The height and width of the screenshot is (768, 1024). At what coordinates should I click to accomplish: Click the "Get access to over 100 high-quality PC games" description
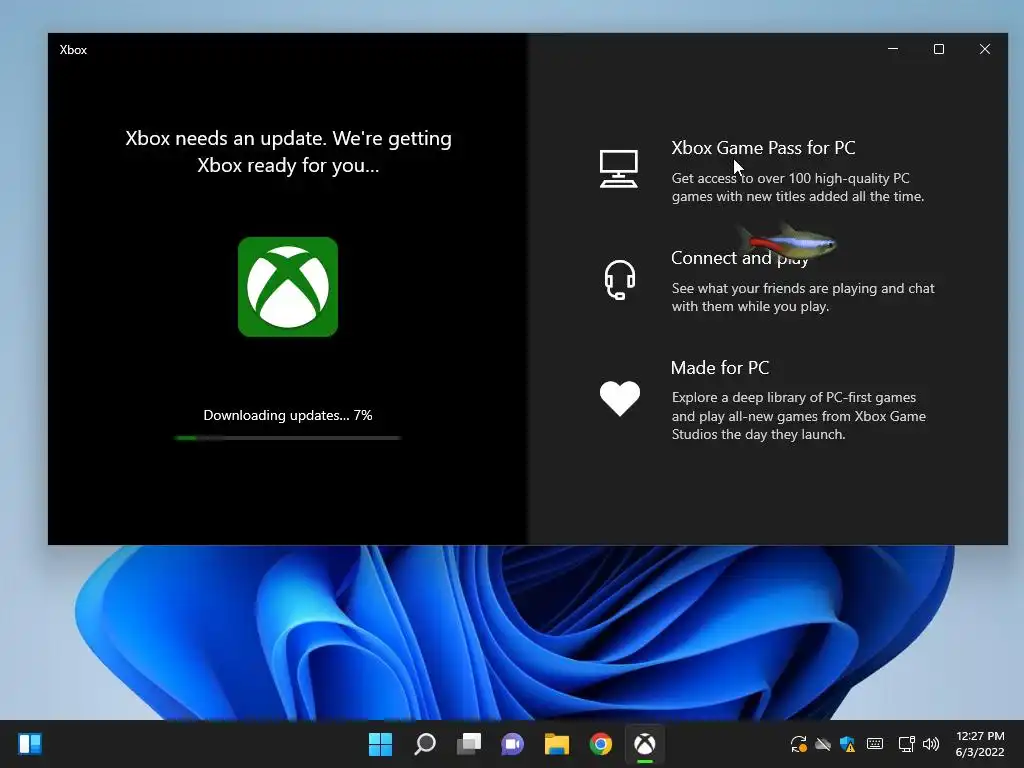click(x=798, y=187)
